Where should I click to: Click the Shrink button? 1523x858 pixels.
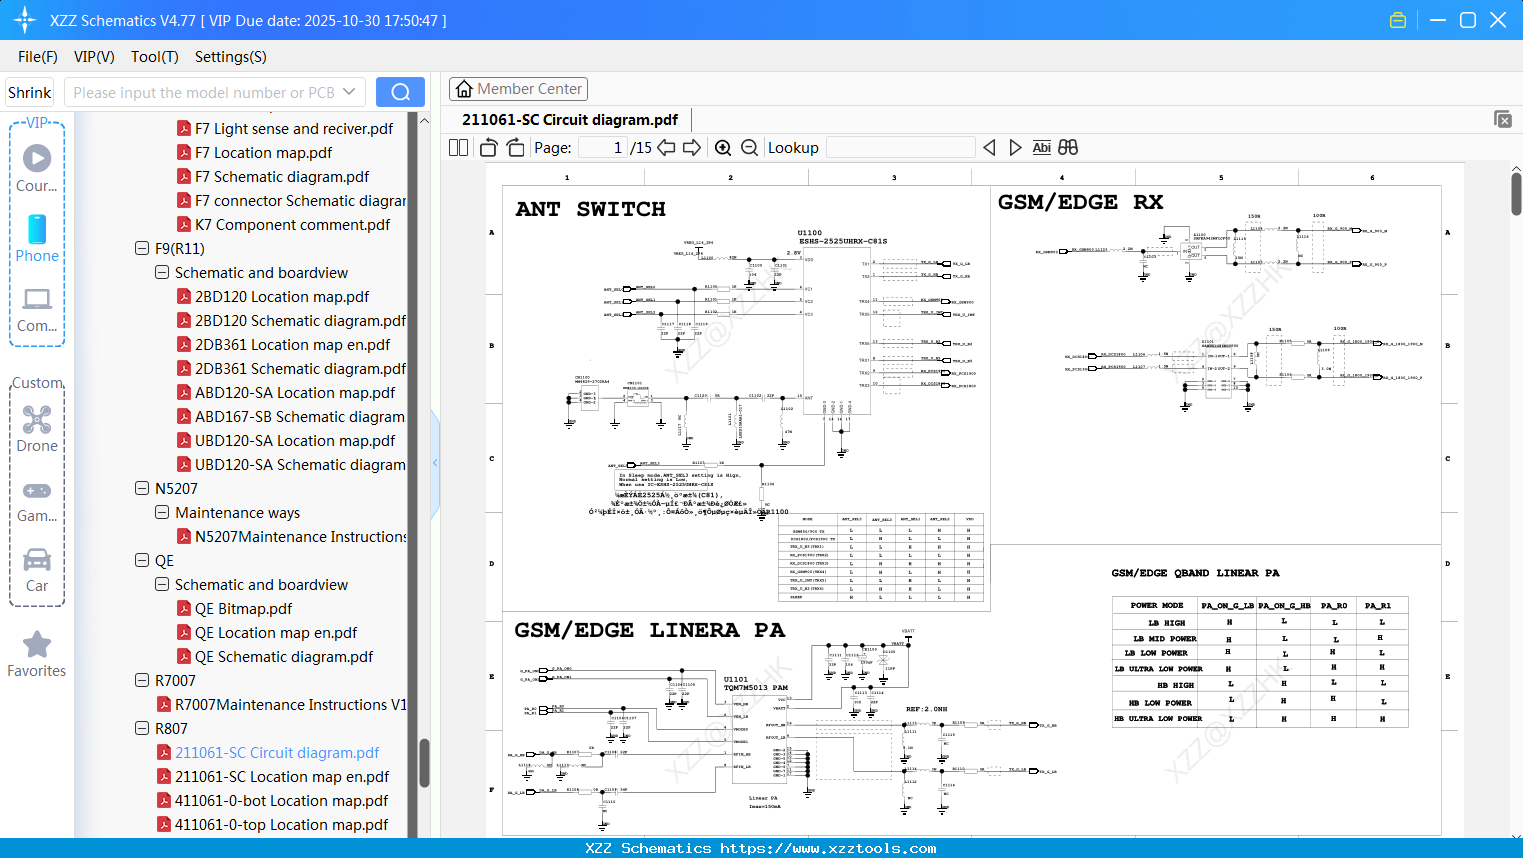click(x=30, y=92)
